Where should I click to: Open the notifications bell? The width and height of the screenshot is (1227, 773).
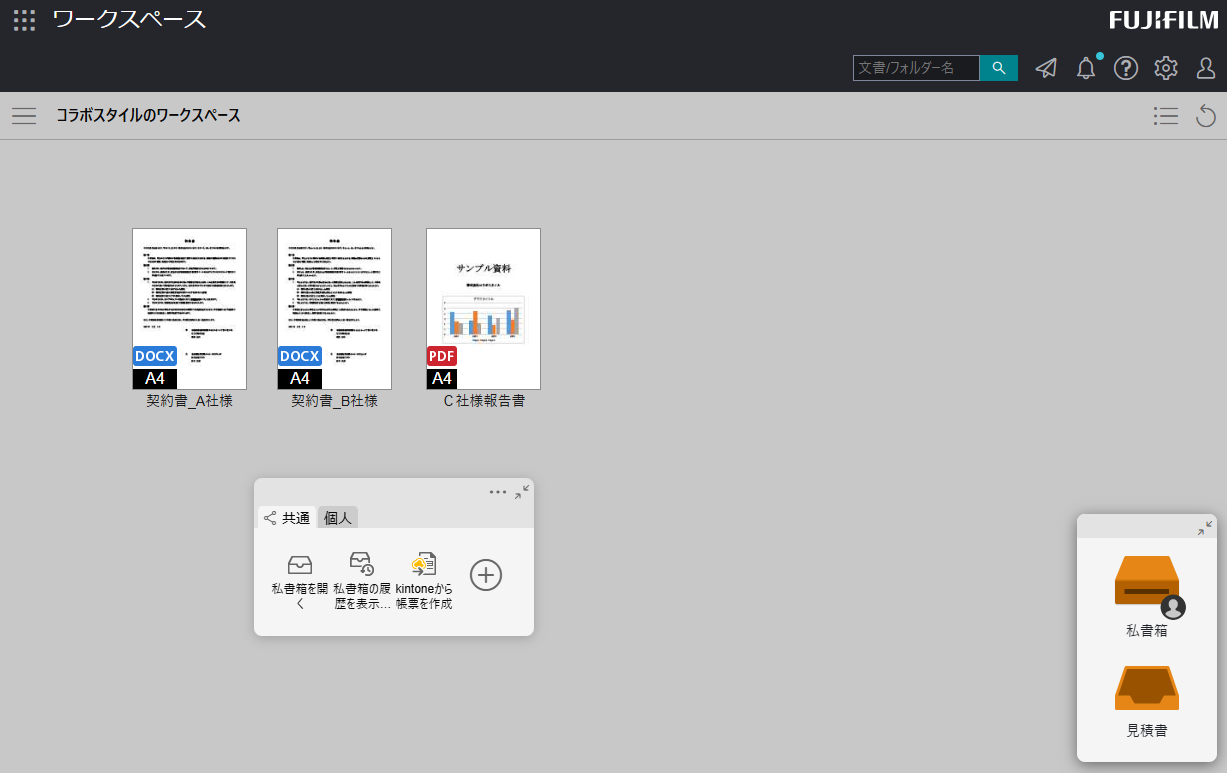pos(1086,68)
